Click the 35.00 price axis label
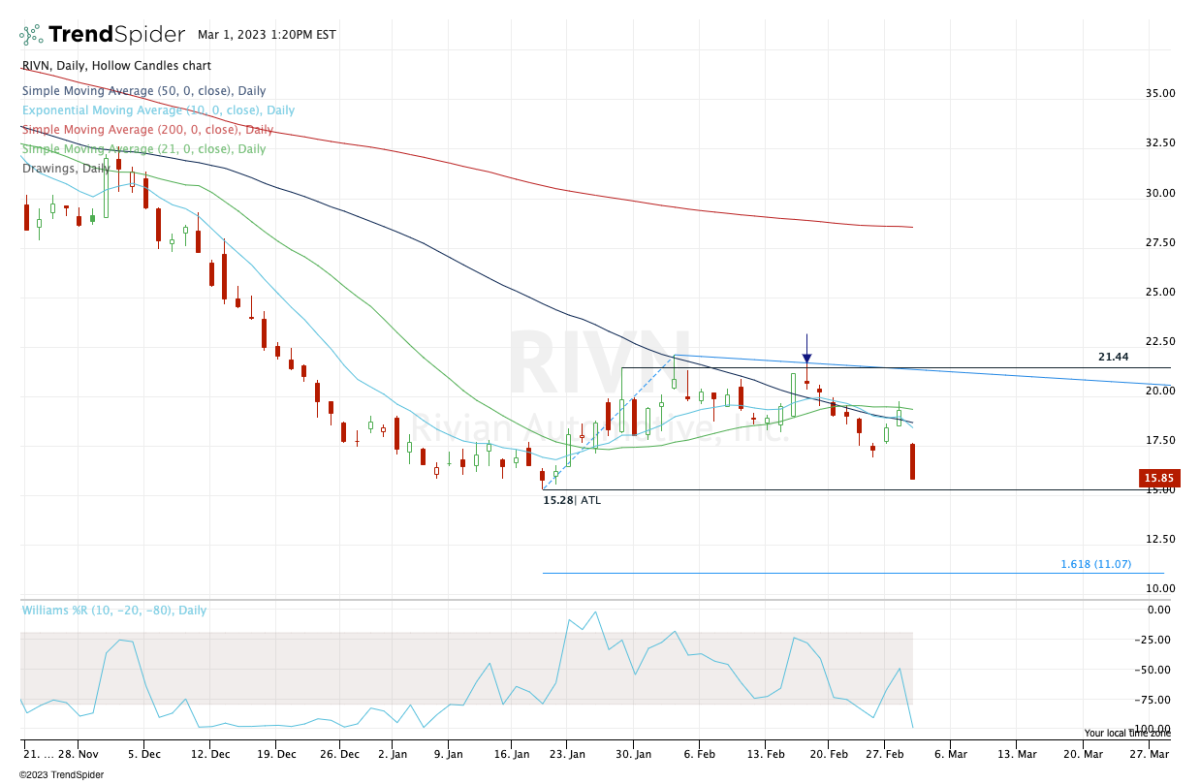 1160,94
